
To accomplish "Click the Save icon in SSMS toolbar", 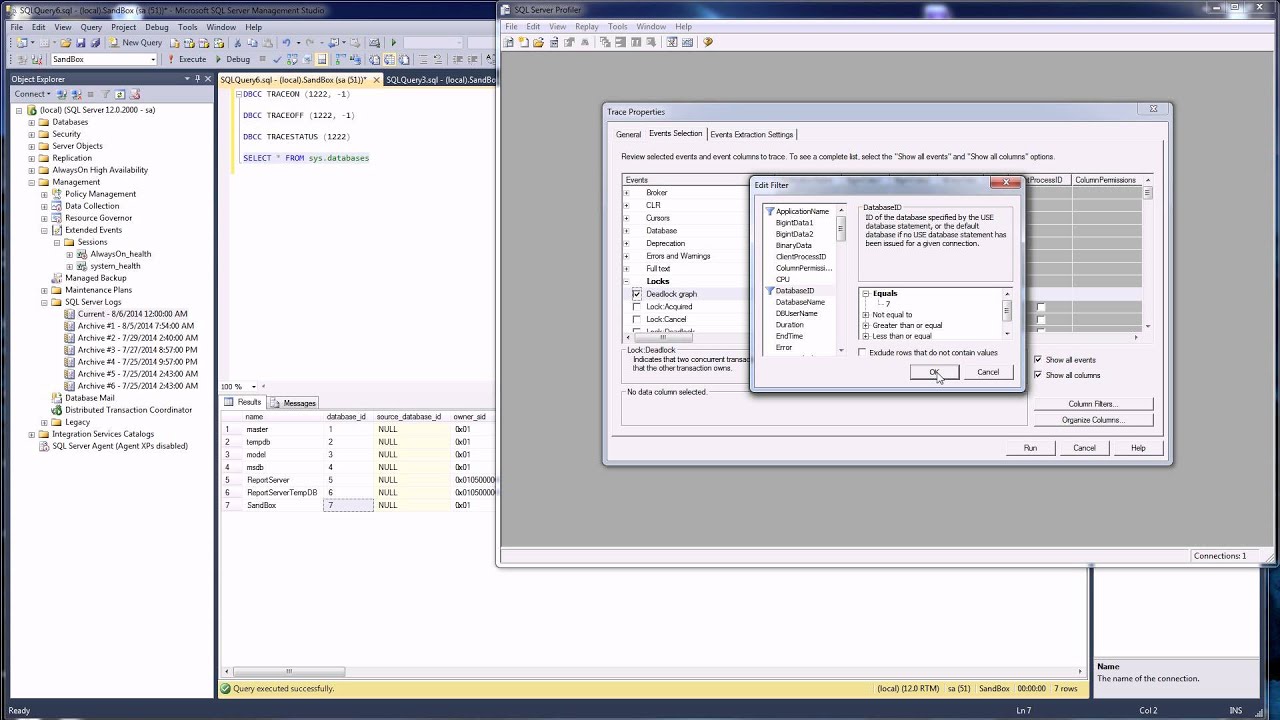I will click(81, 43).
